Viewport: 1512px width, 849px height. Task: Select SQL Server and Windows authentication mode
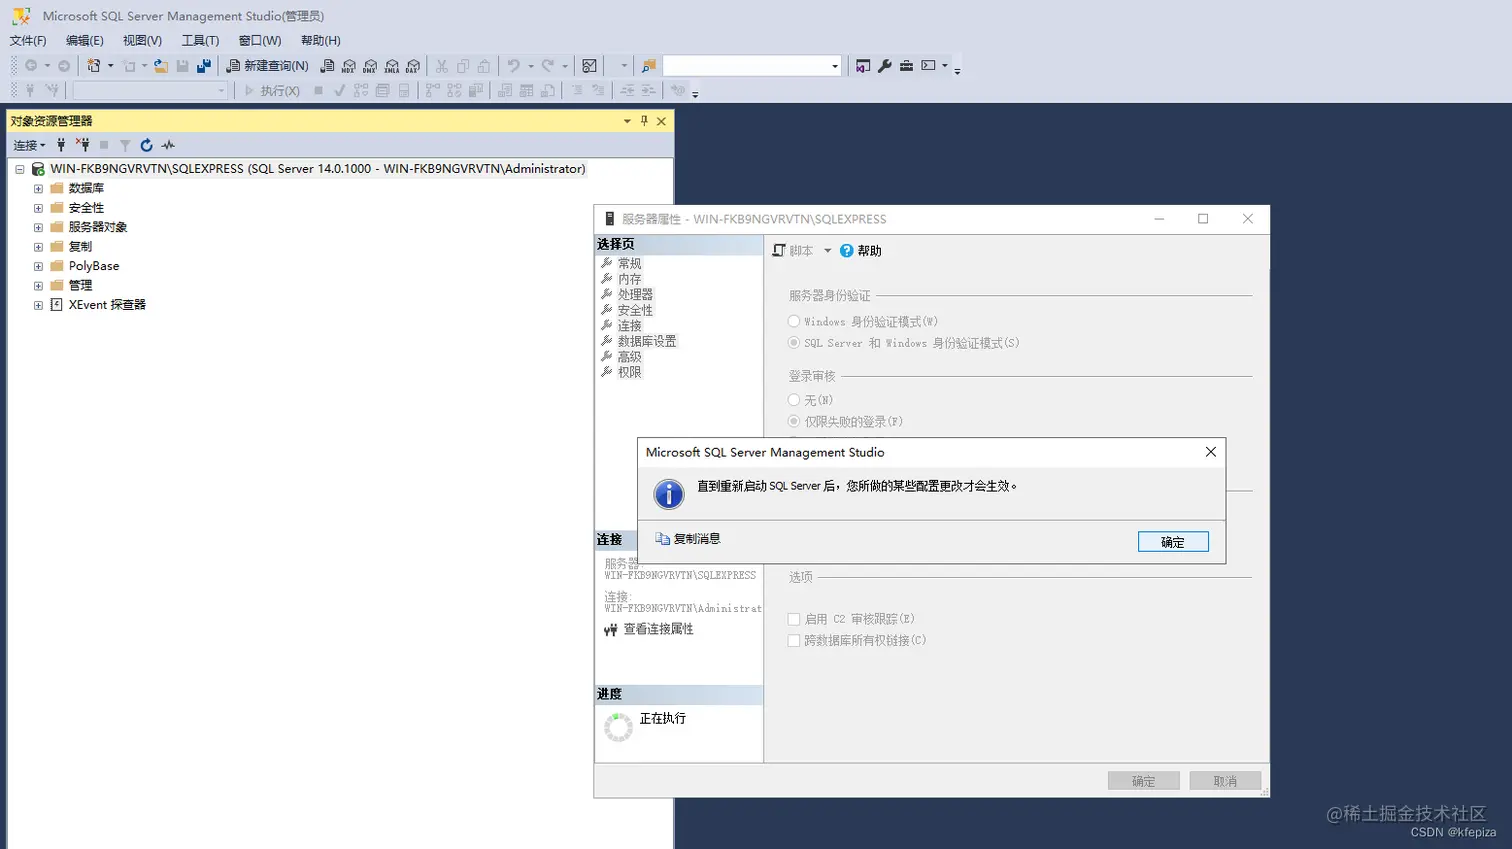(794, 342)
